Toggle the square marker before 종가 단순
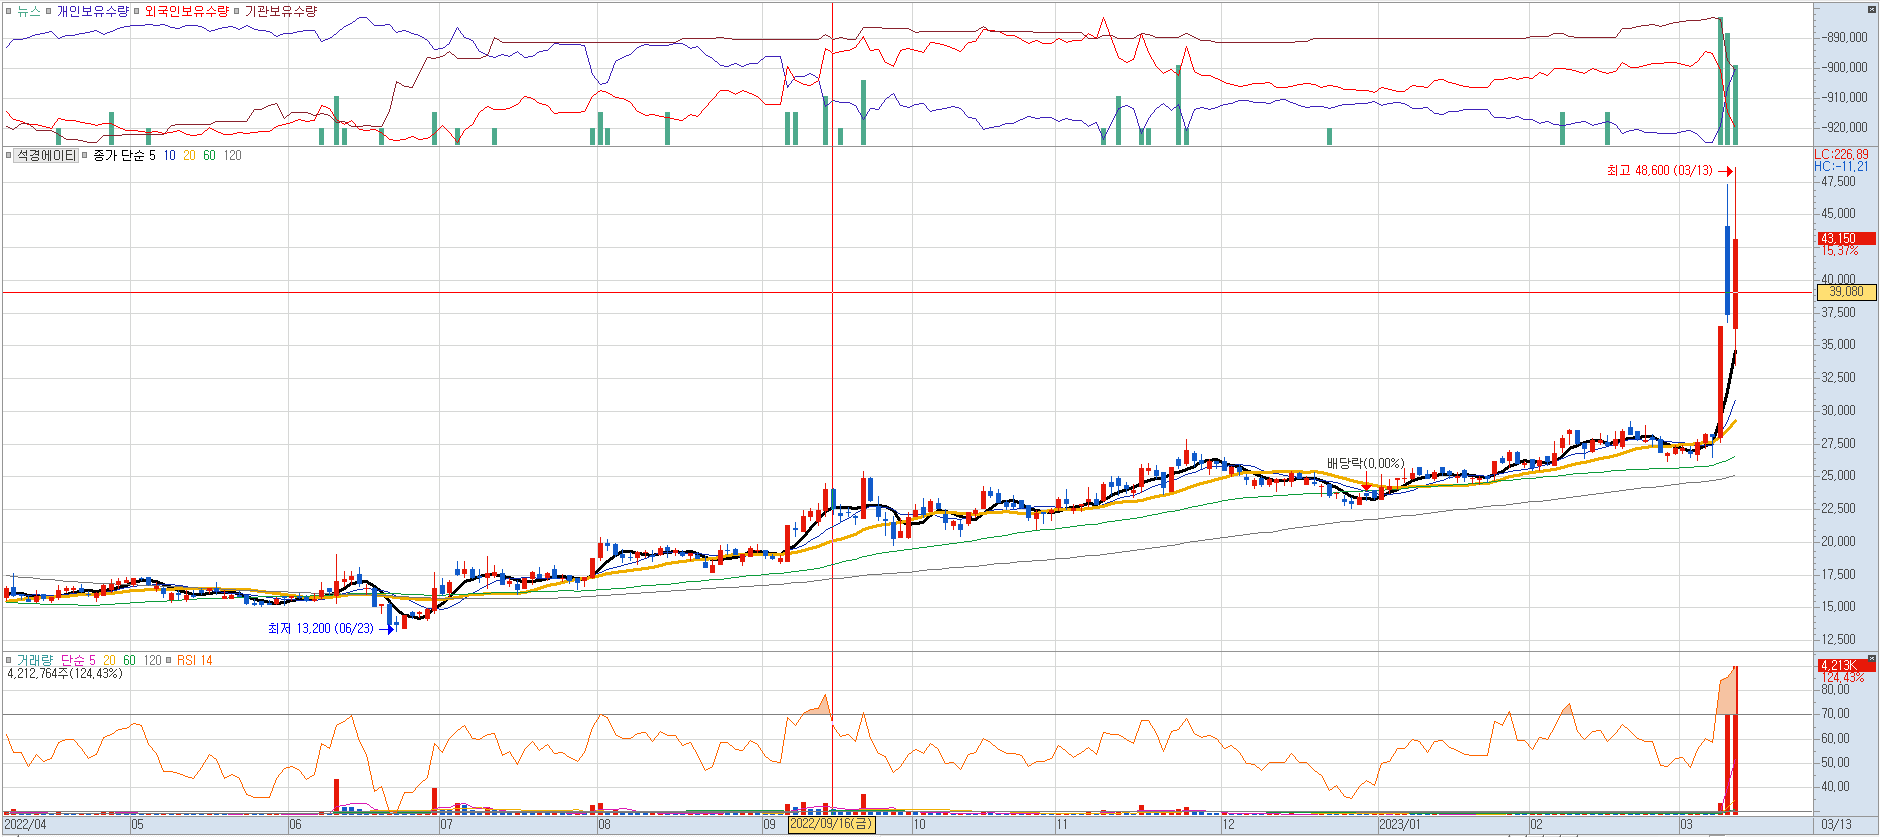 pyautogui.click(x=85, y=156)
